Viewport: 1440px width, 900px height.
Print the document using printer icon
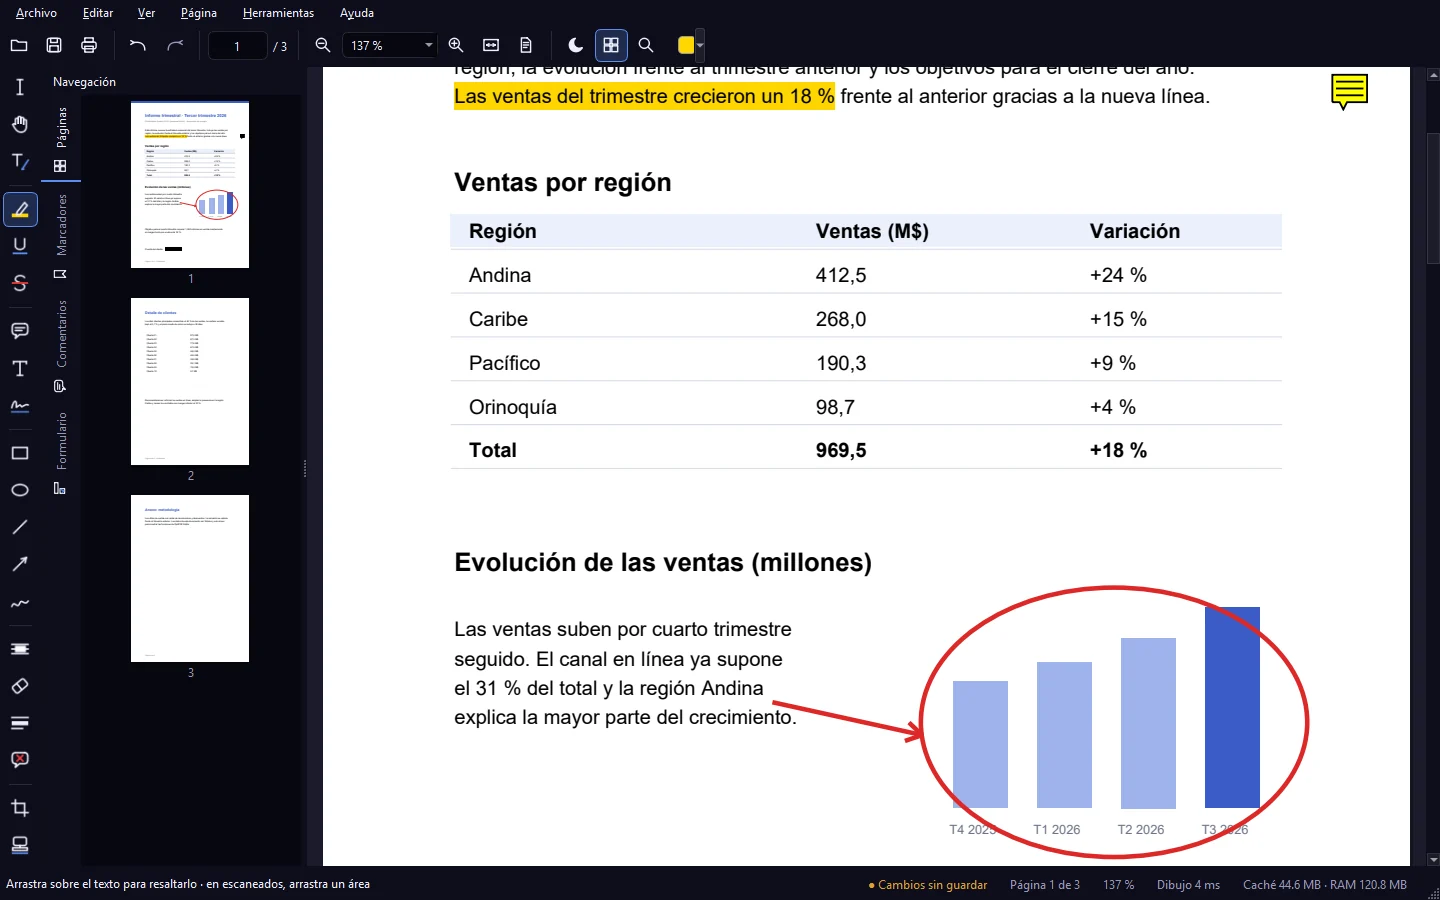[x=89, y=45]
